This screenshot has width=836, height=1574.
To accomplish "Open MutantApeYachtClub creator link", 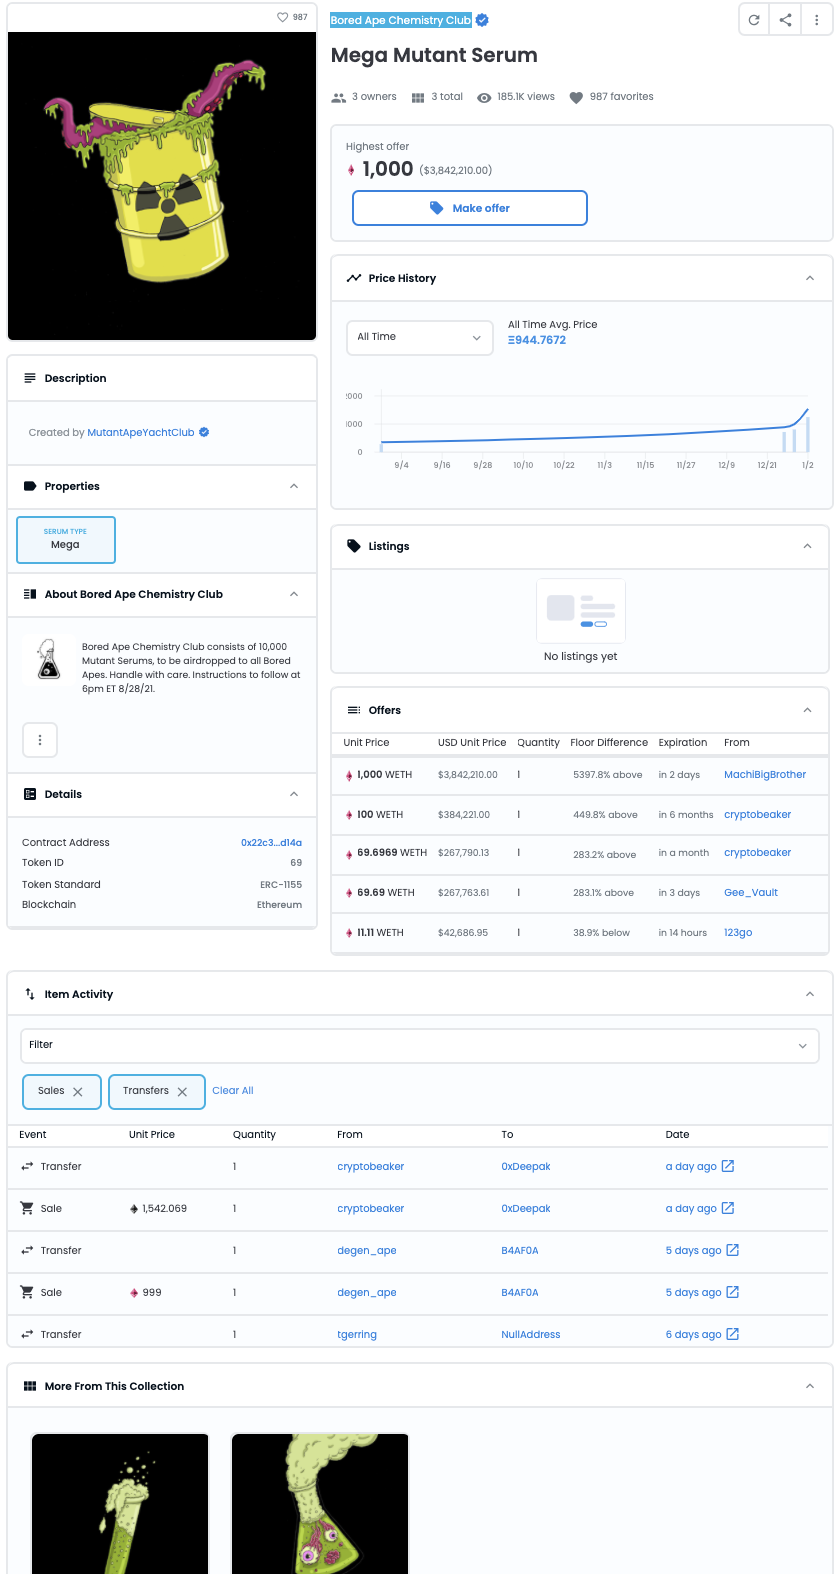I will point(141,433).
